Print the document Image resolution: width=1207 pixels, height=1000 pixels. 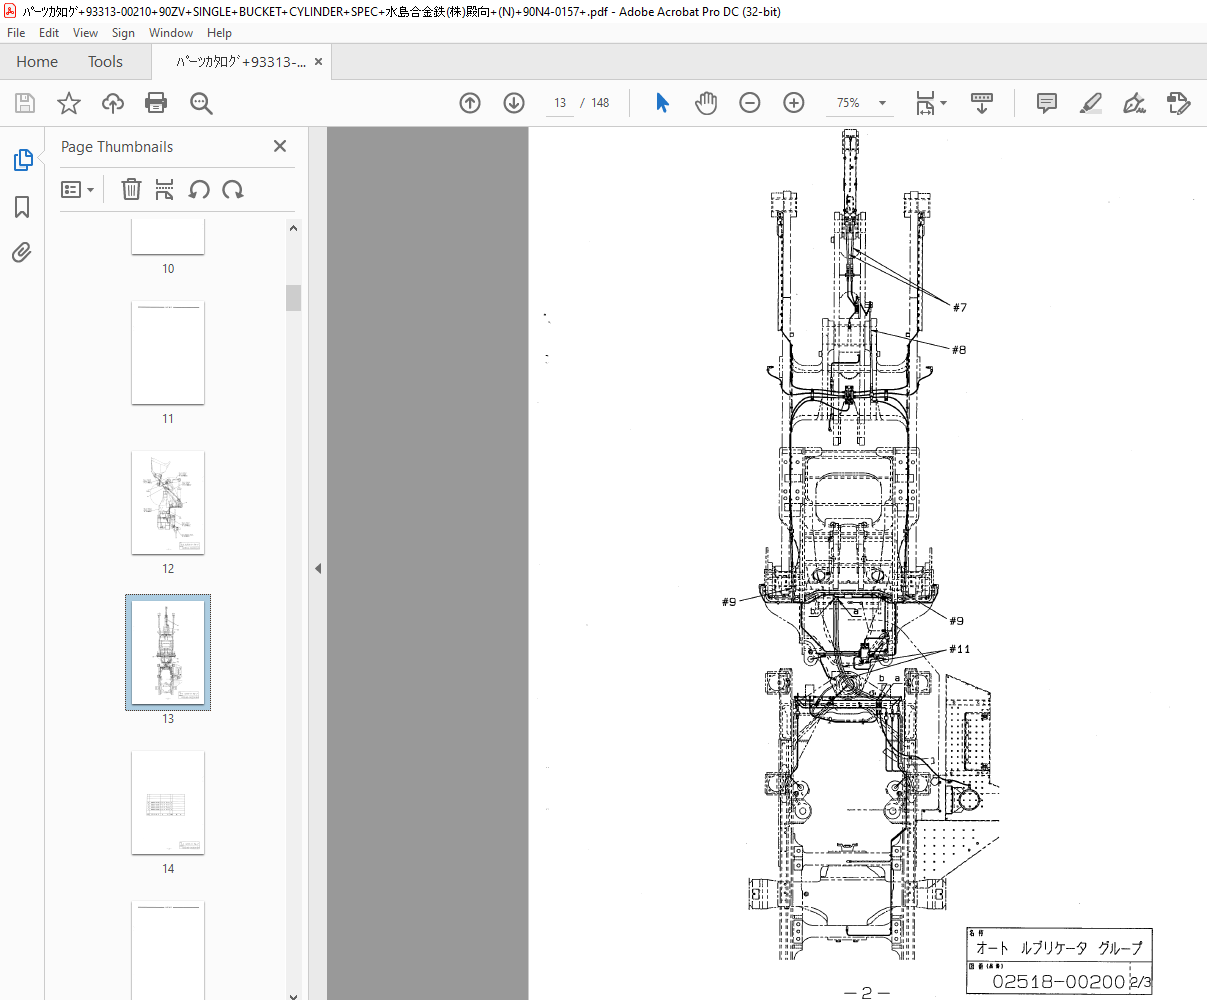pyautogui.click(x=156, y=103)
